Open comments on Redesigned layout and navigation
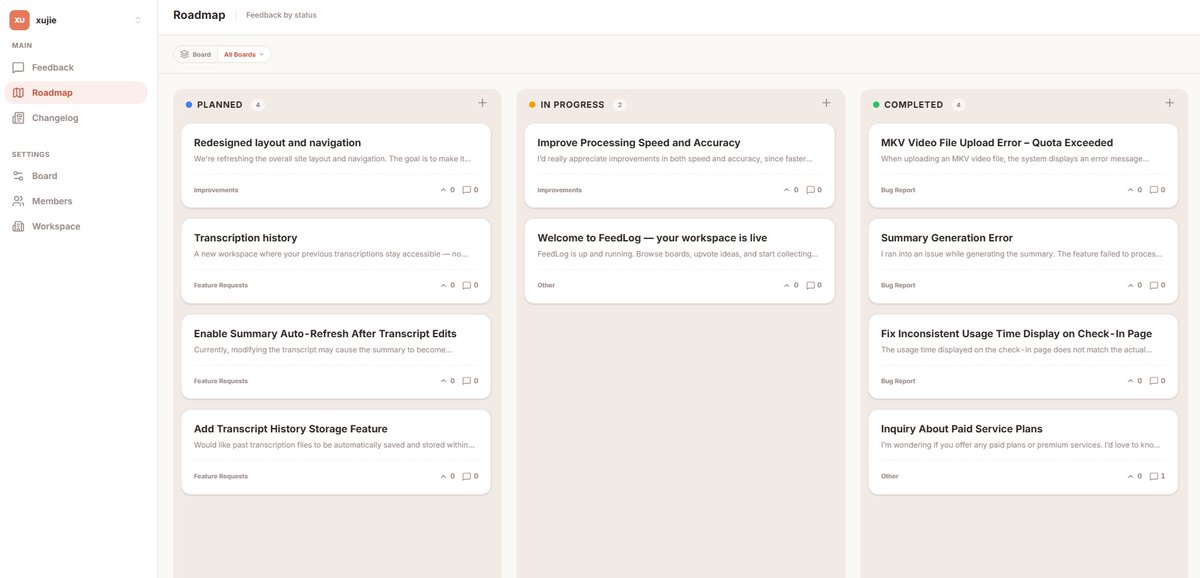Image resolution: width=1200 pixels, height=578 pixels. [470, 190]
